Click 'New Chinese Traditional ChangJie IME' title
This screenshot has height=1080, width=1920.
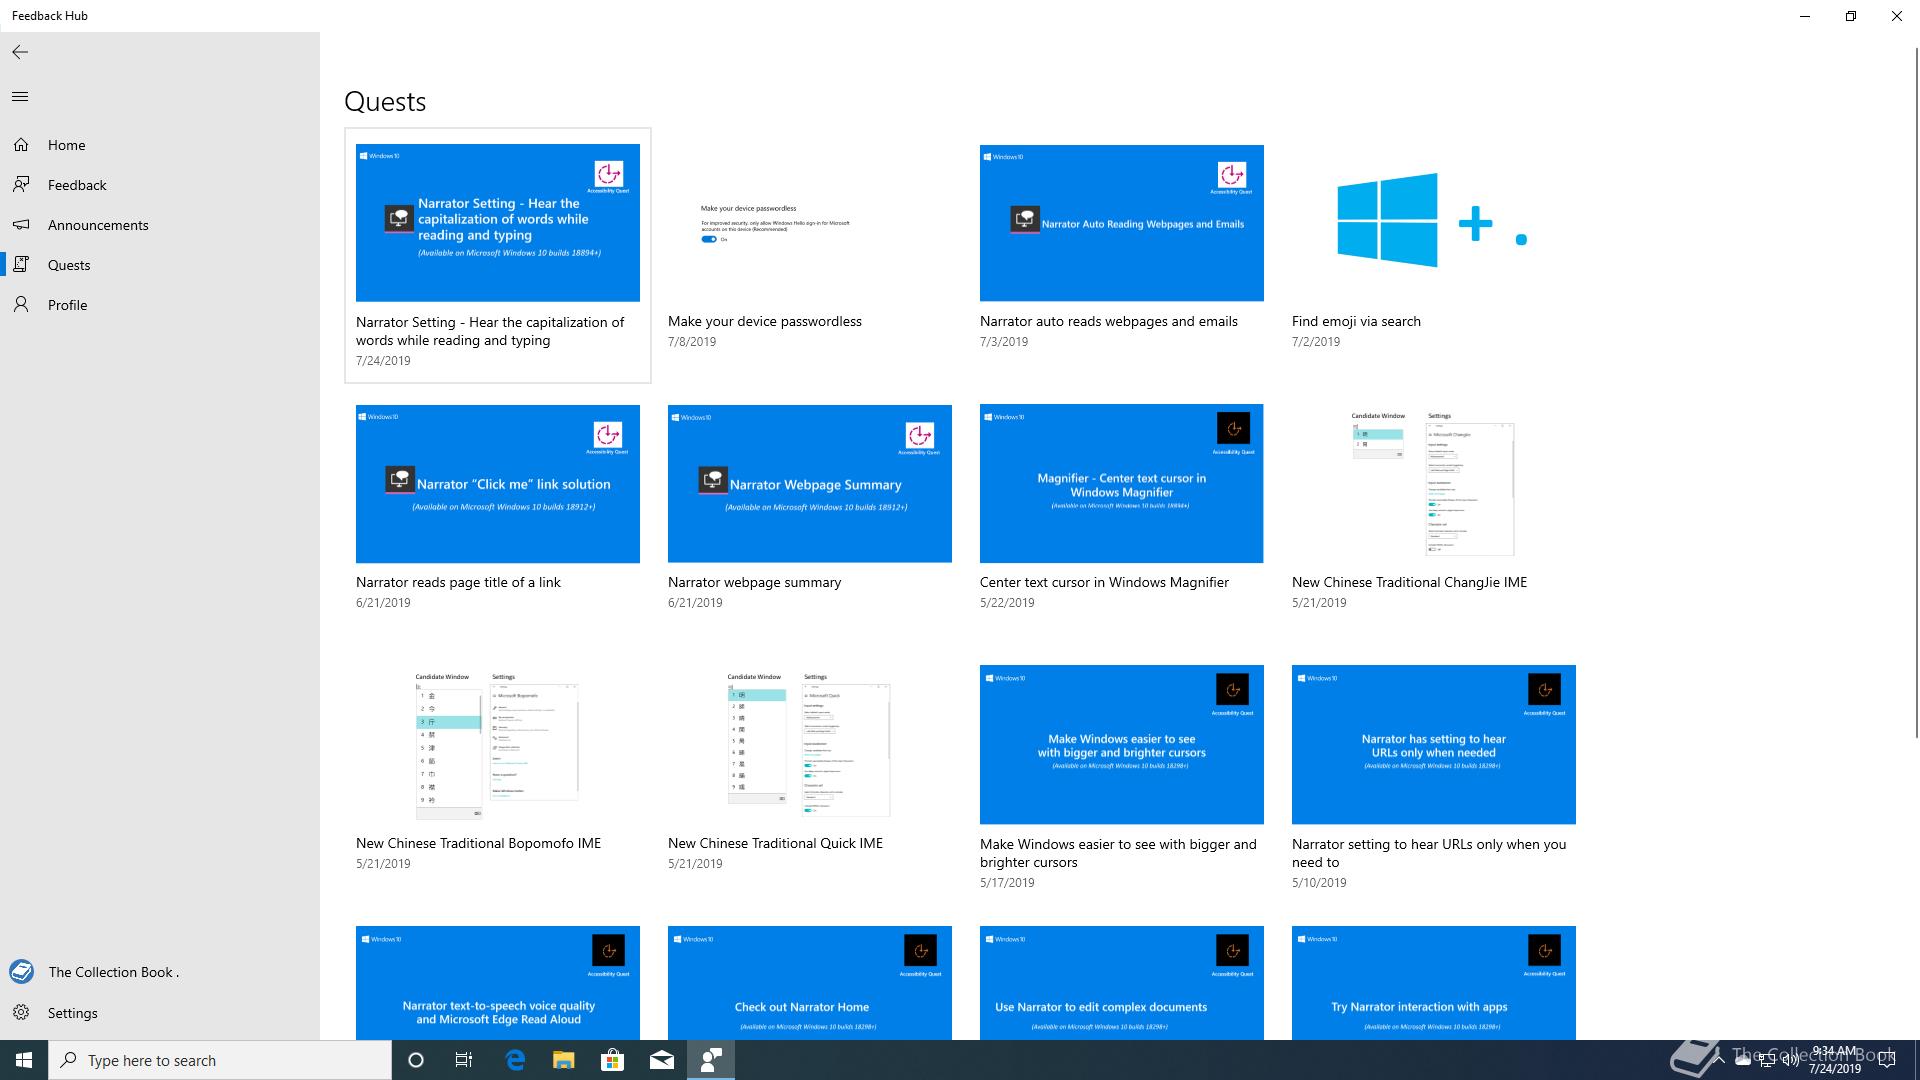[x=1410, y=582]
